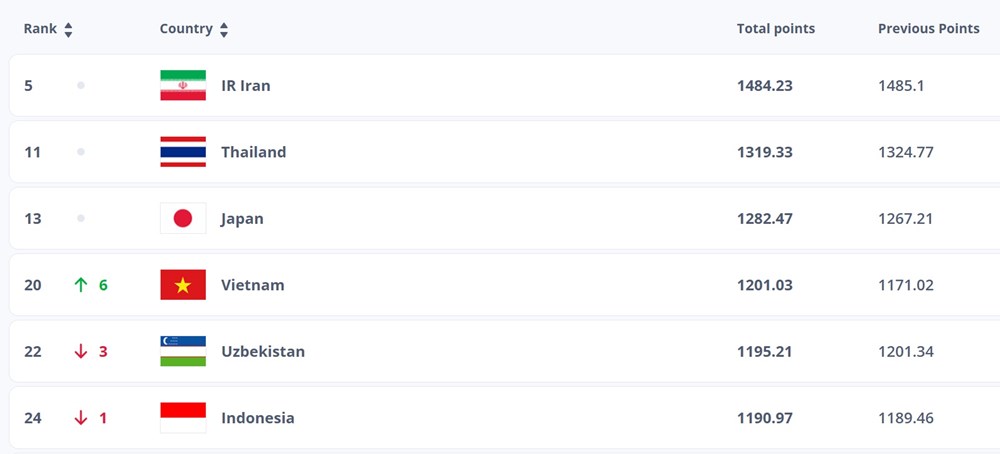Click the Vietnam flag icon
This screenshot has height=454, width=1000.
(183, 285)
